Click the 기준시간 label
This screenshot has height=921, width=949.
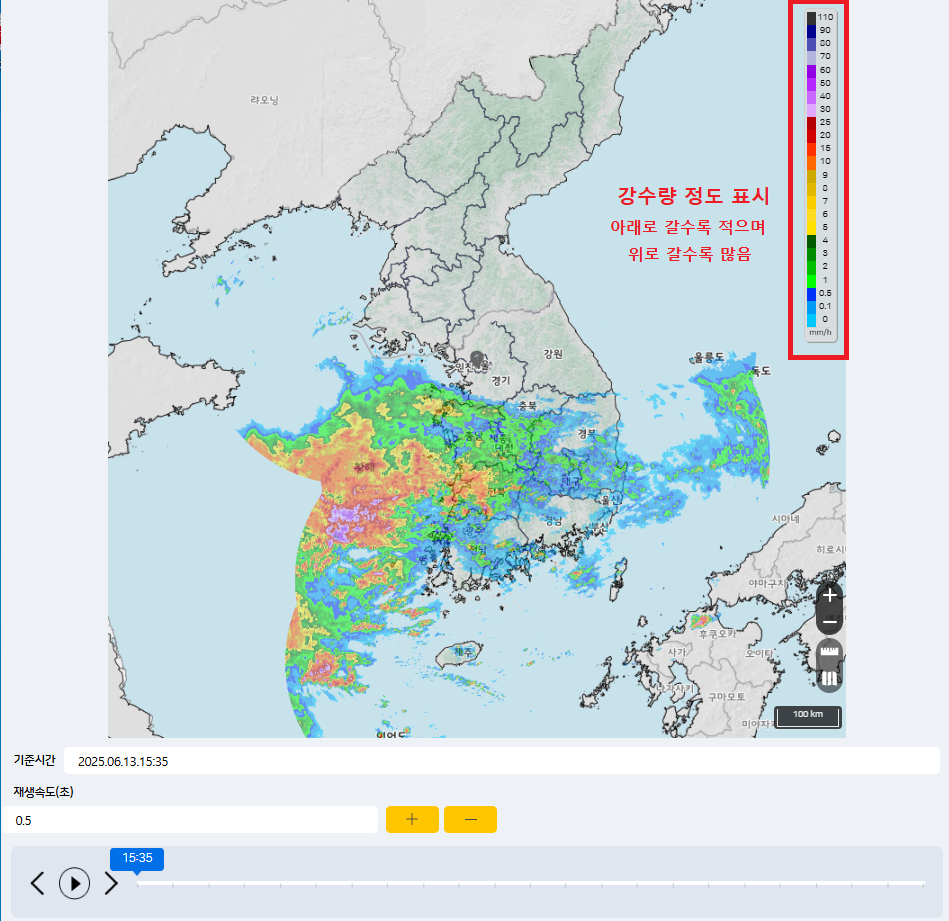click(x=34, y=760)
